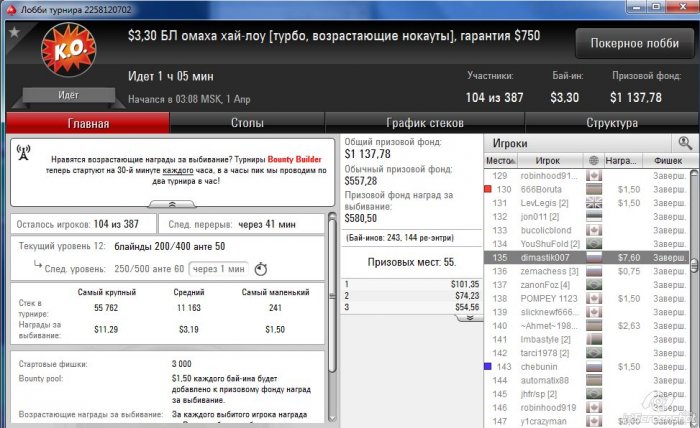Click the tournament info panel vertical scrollbar
Screen dimensions: 700x428
332,295
